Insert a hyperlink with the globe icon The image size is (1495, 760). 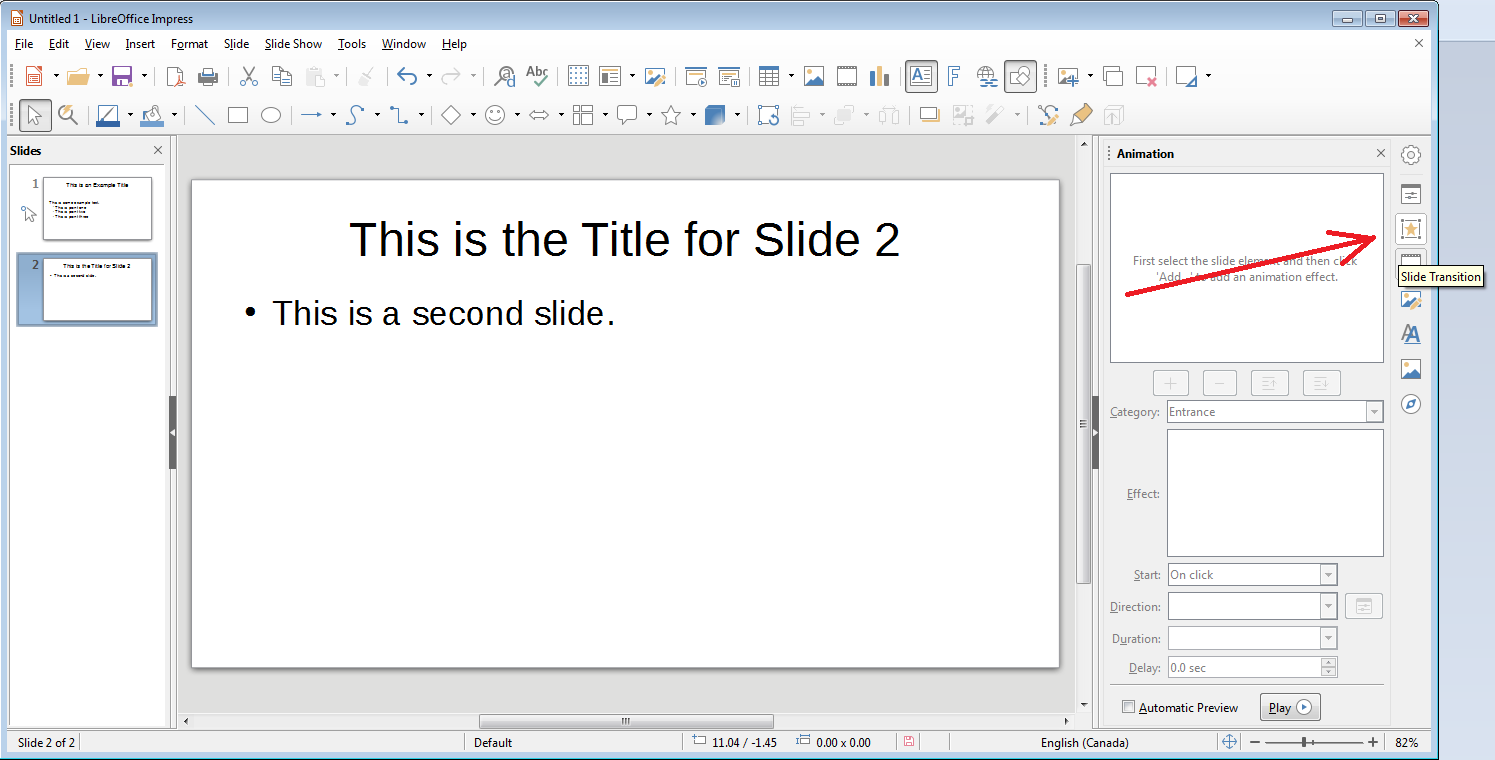coord(987,76)
